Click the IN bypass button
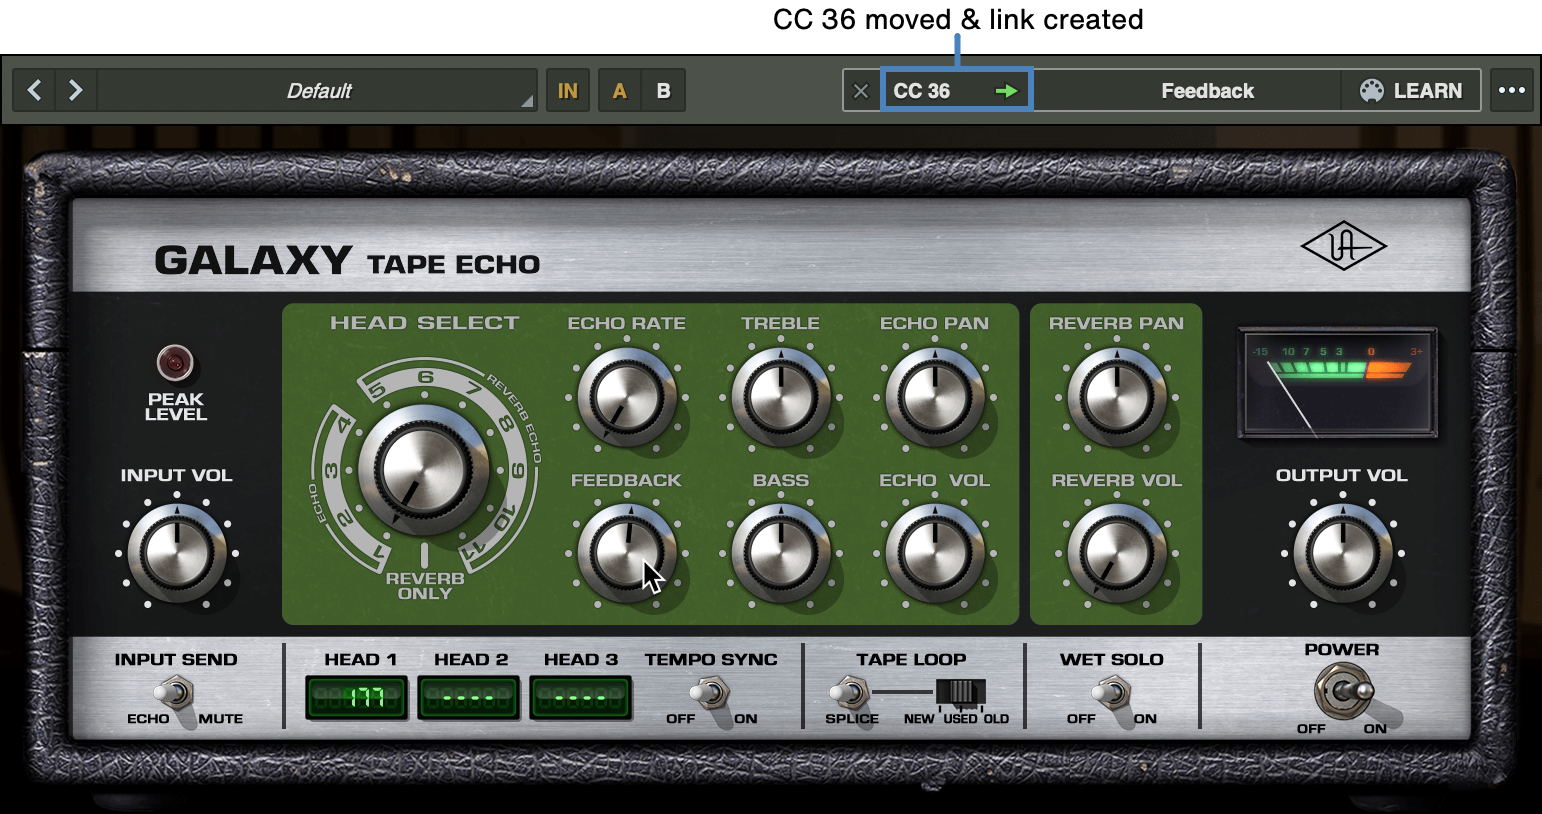Image resolution: width=1542 pixels, height=814 pixels. (567, 90)
